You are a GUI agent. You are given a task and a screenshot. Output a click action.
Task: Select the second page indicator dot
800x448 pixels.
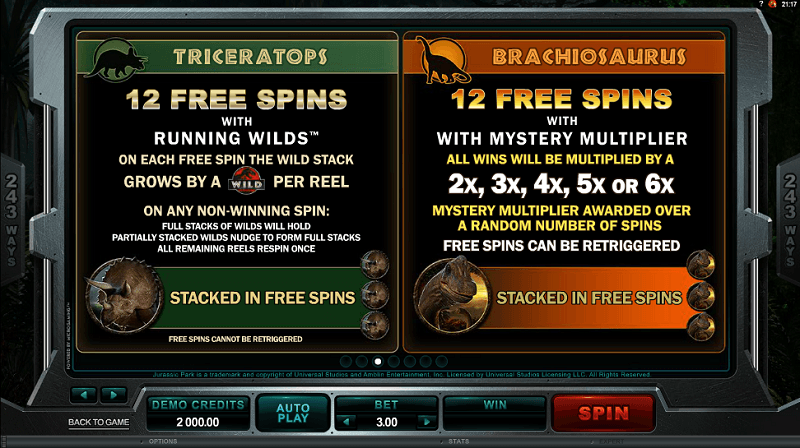pos(362,361)
